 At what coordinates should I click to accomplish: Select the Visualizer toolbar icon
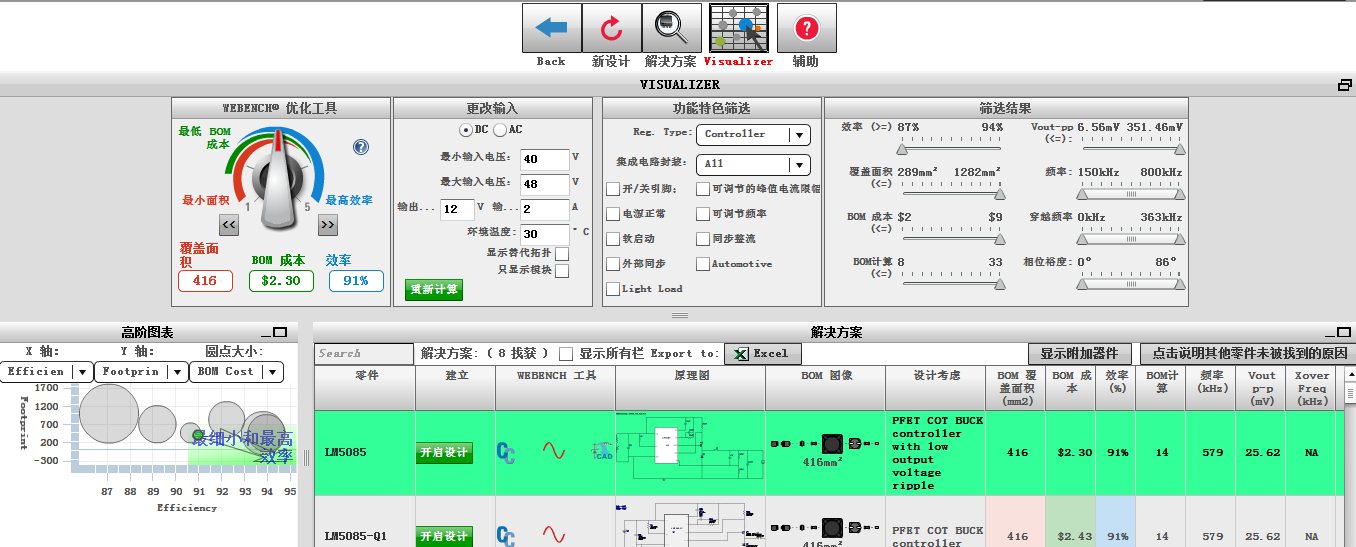[739, 28]
